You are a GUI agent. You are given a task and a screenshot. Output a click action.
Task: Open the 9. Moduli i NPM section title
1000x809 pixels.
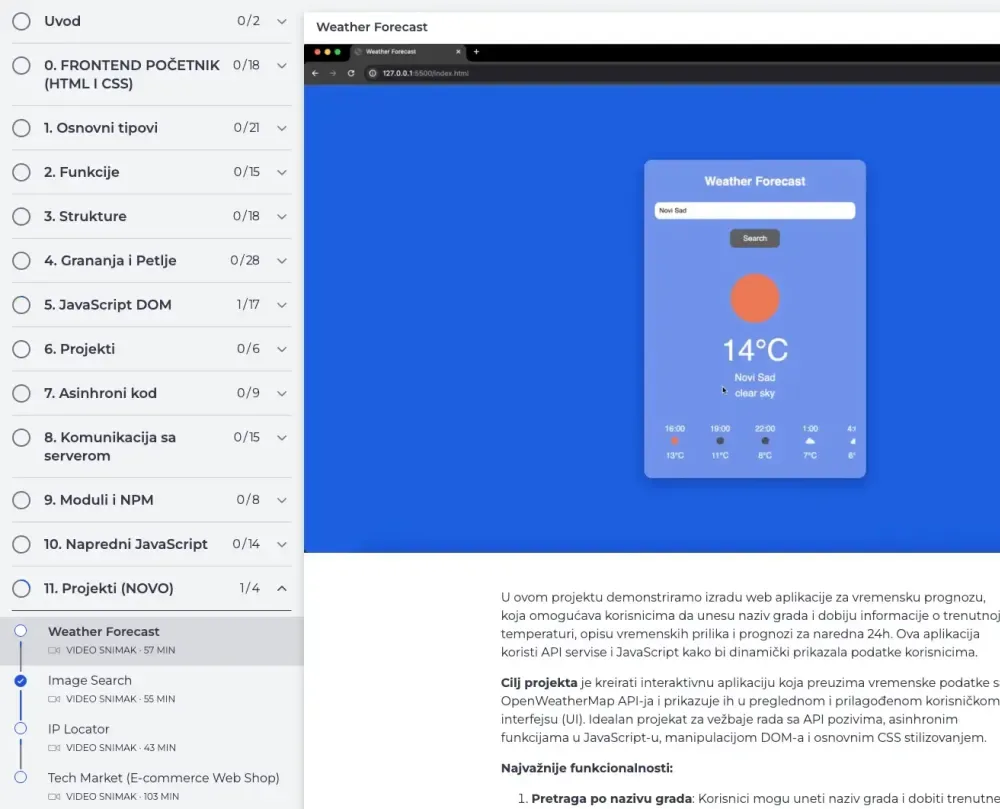point(99,500)
